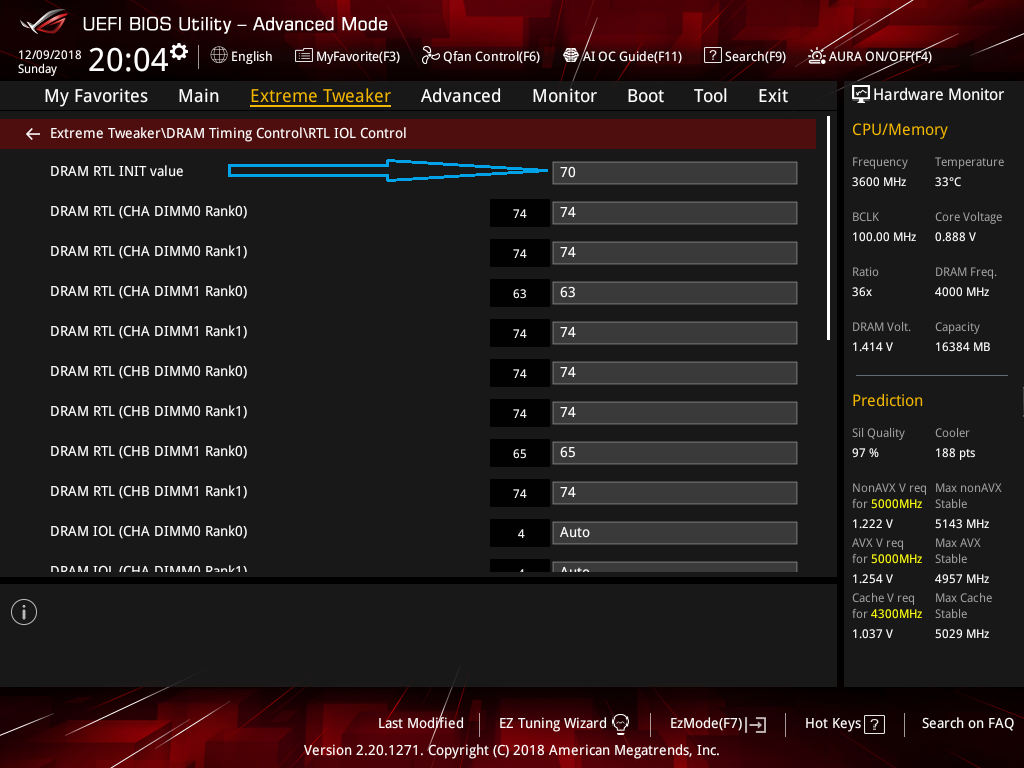Select DRAM RTL (CHB DIMM1 Rank0) label
Image resolution: width=1024 pixels, height=768 pixels.
[x=148, y=451]
